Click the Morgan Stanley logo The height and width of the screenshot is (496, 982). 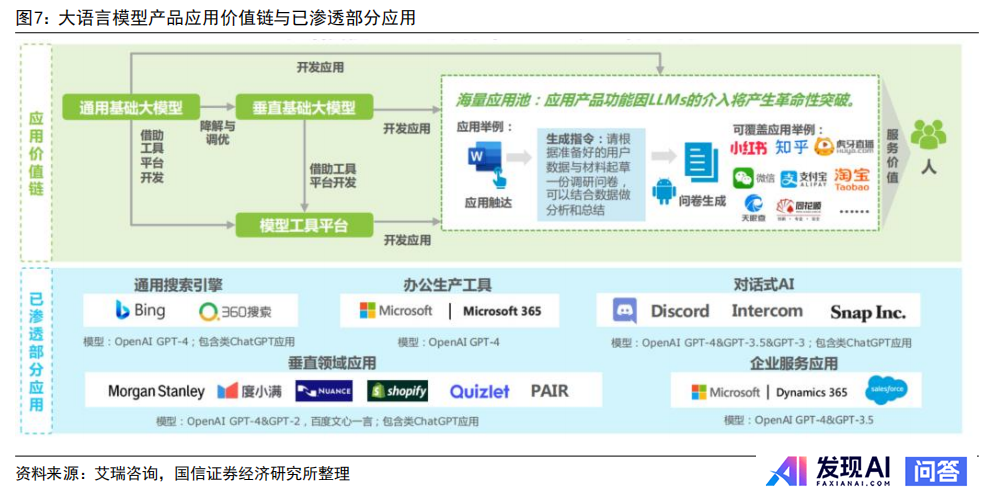point(156,391)
